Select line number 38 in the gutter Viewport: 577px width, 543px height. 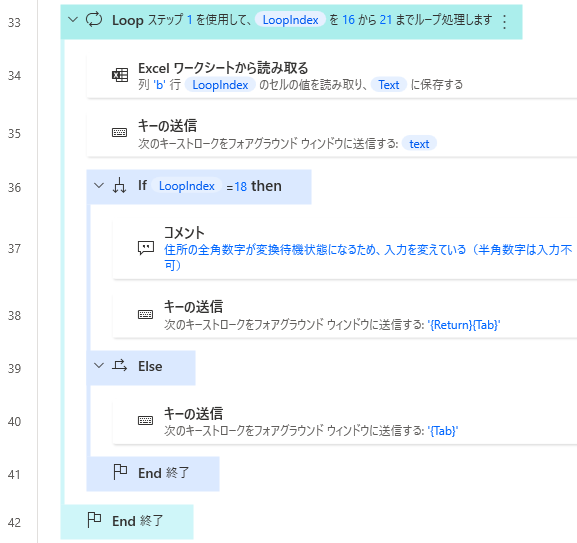coord(14,316)
